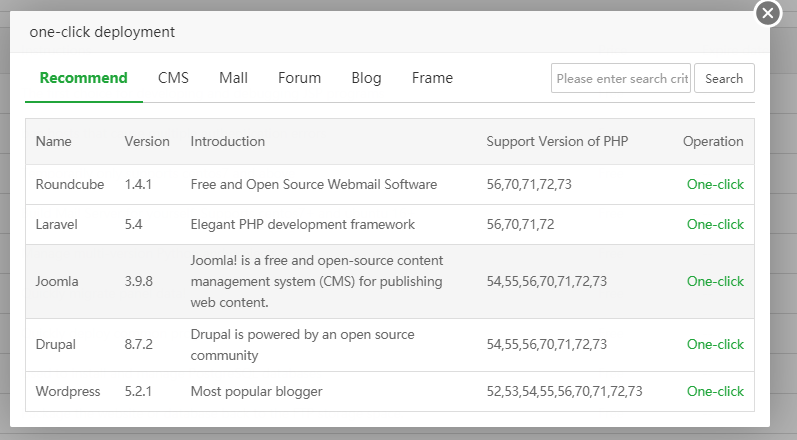One-click deploy Joomla
Viewport: 797px width, 440px height.
tap(715, 282)
